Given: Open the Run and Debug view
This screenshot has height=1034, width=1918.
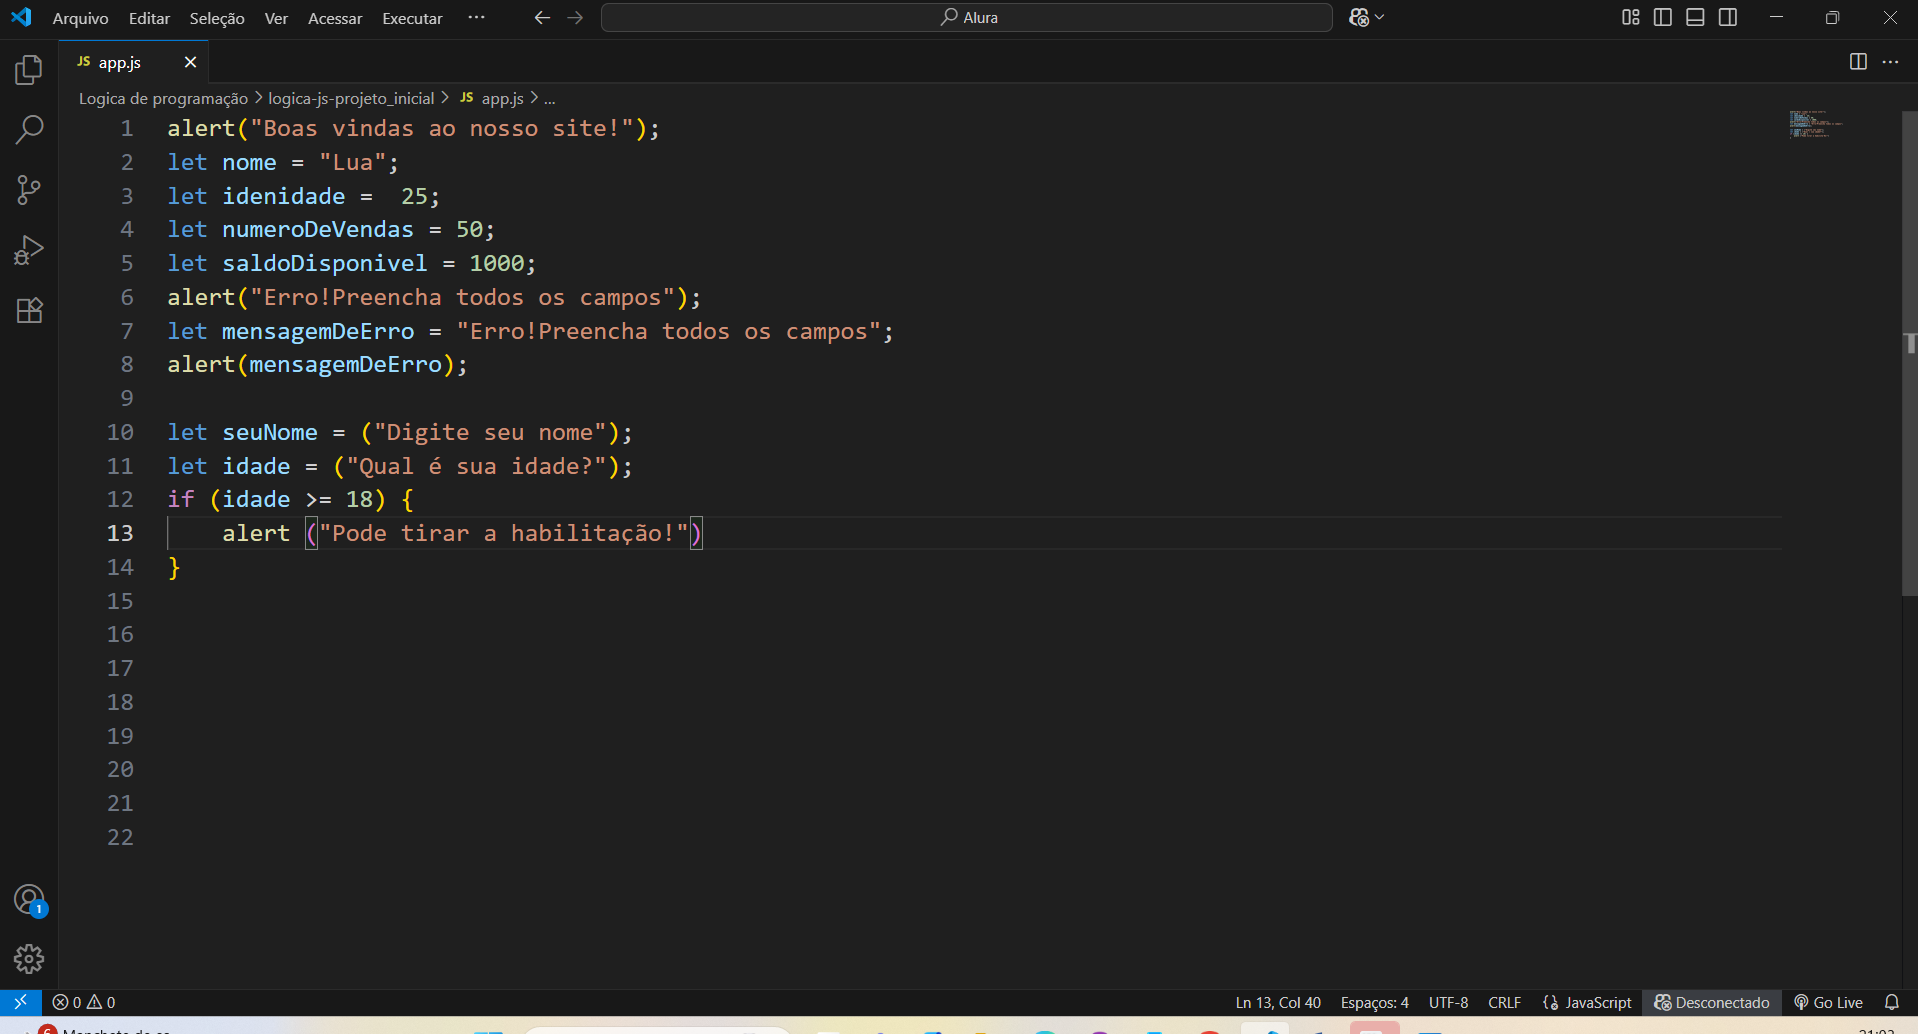Looking at the screenshot, I should click(x=29, y=250).
